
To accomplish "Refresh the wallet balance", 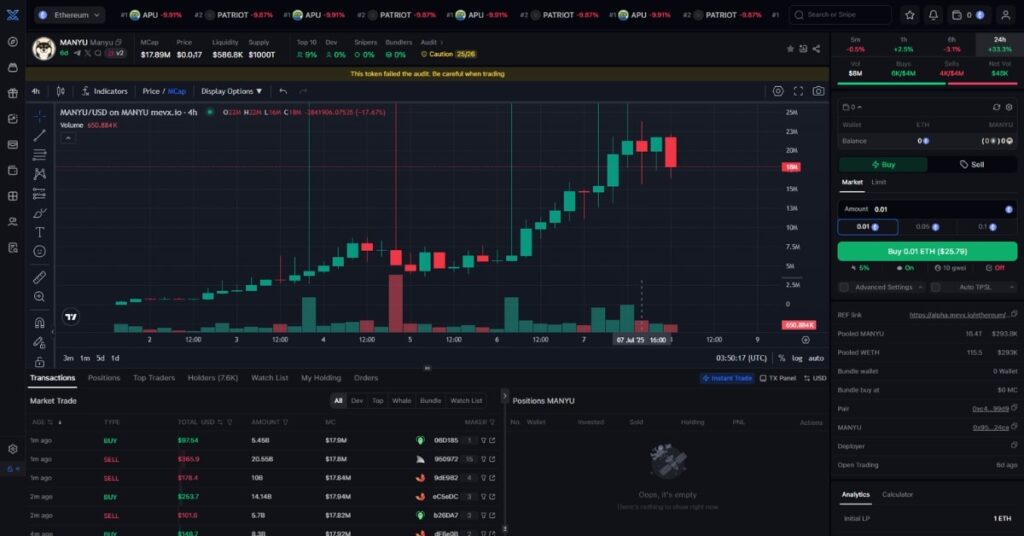I will click(996, 107).
